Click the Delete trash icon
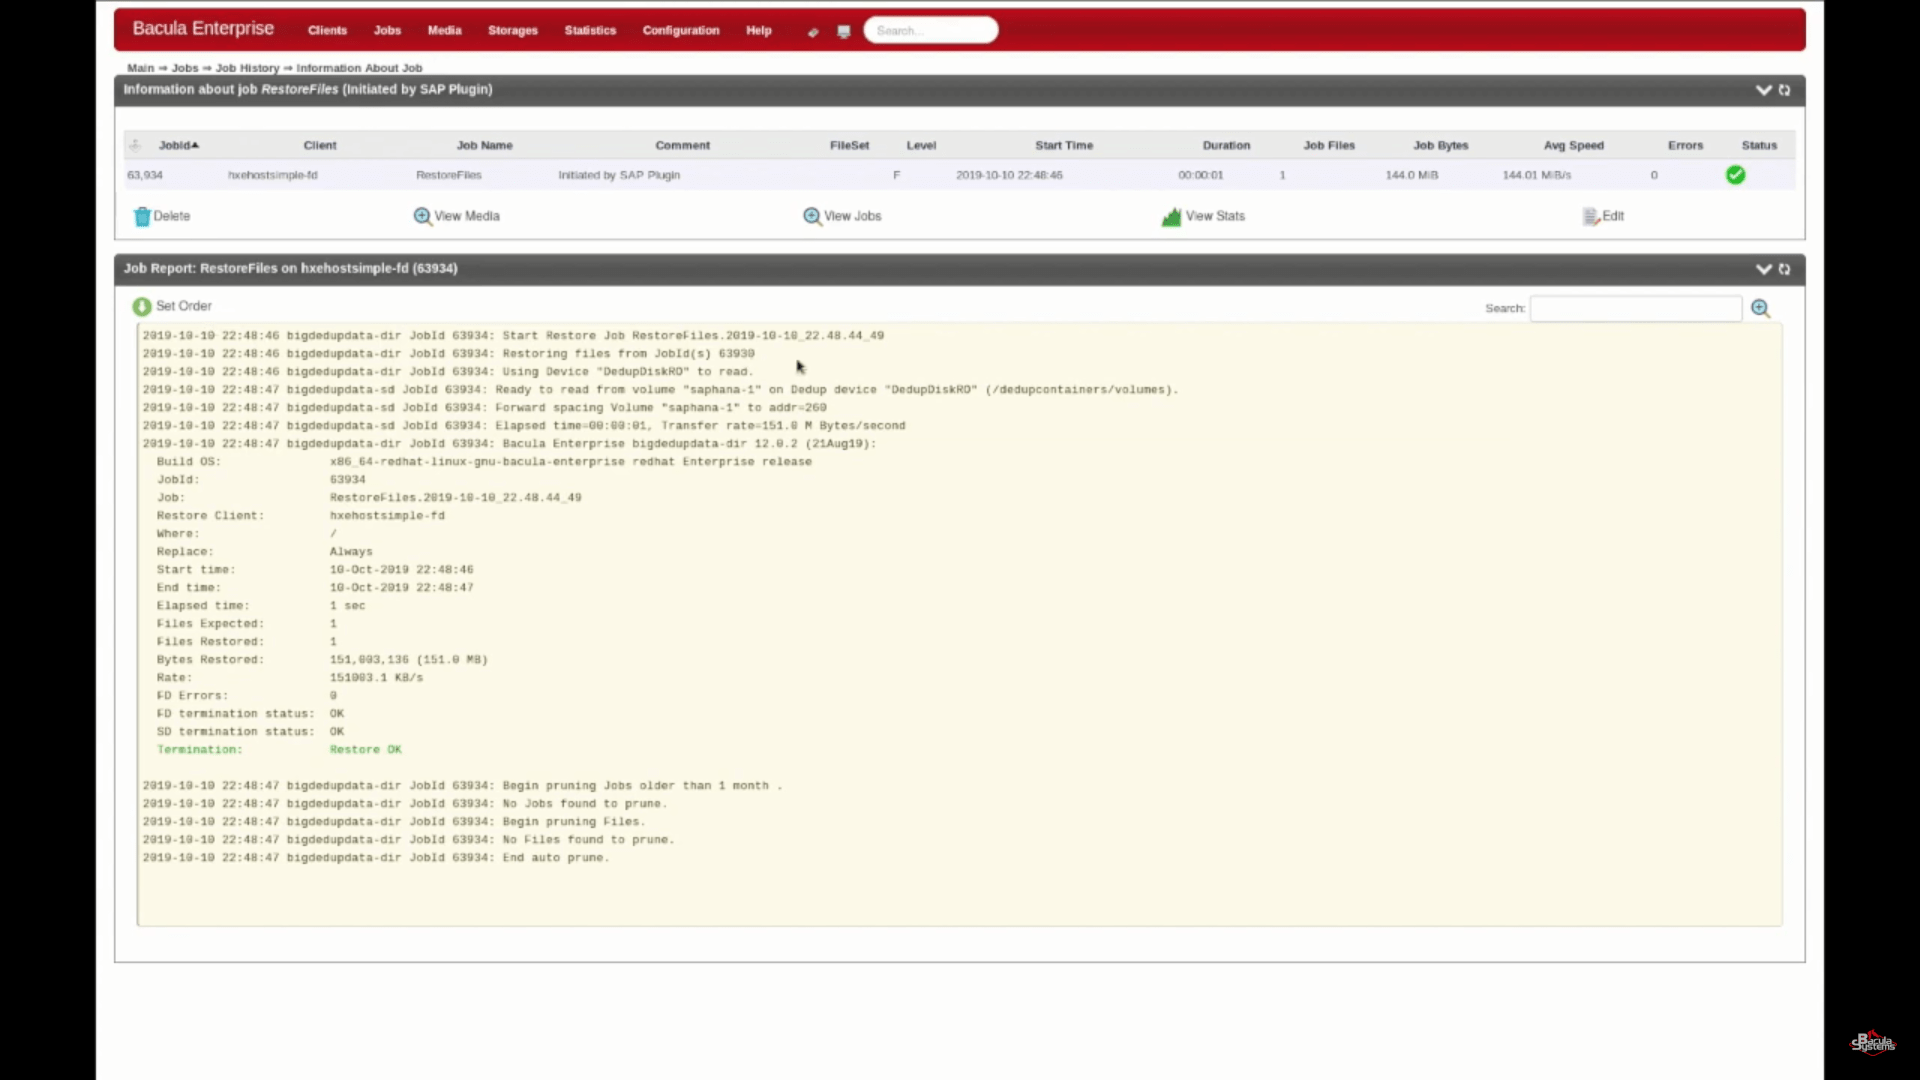1920x1080 pixels. pyautogui.click(x=142, y=216)
